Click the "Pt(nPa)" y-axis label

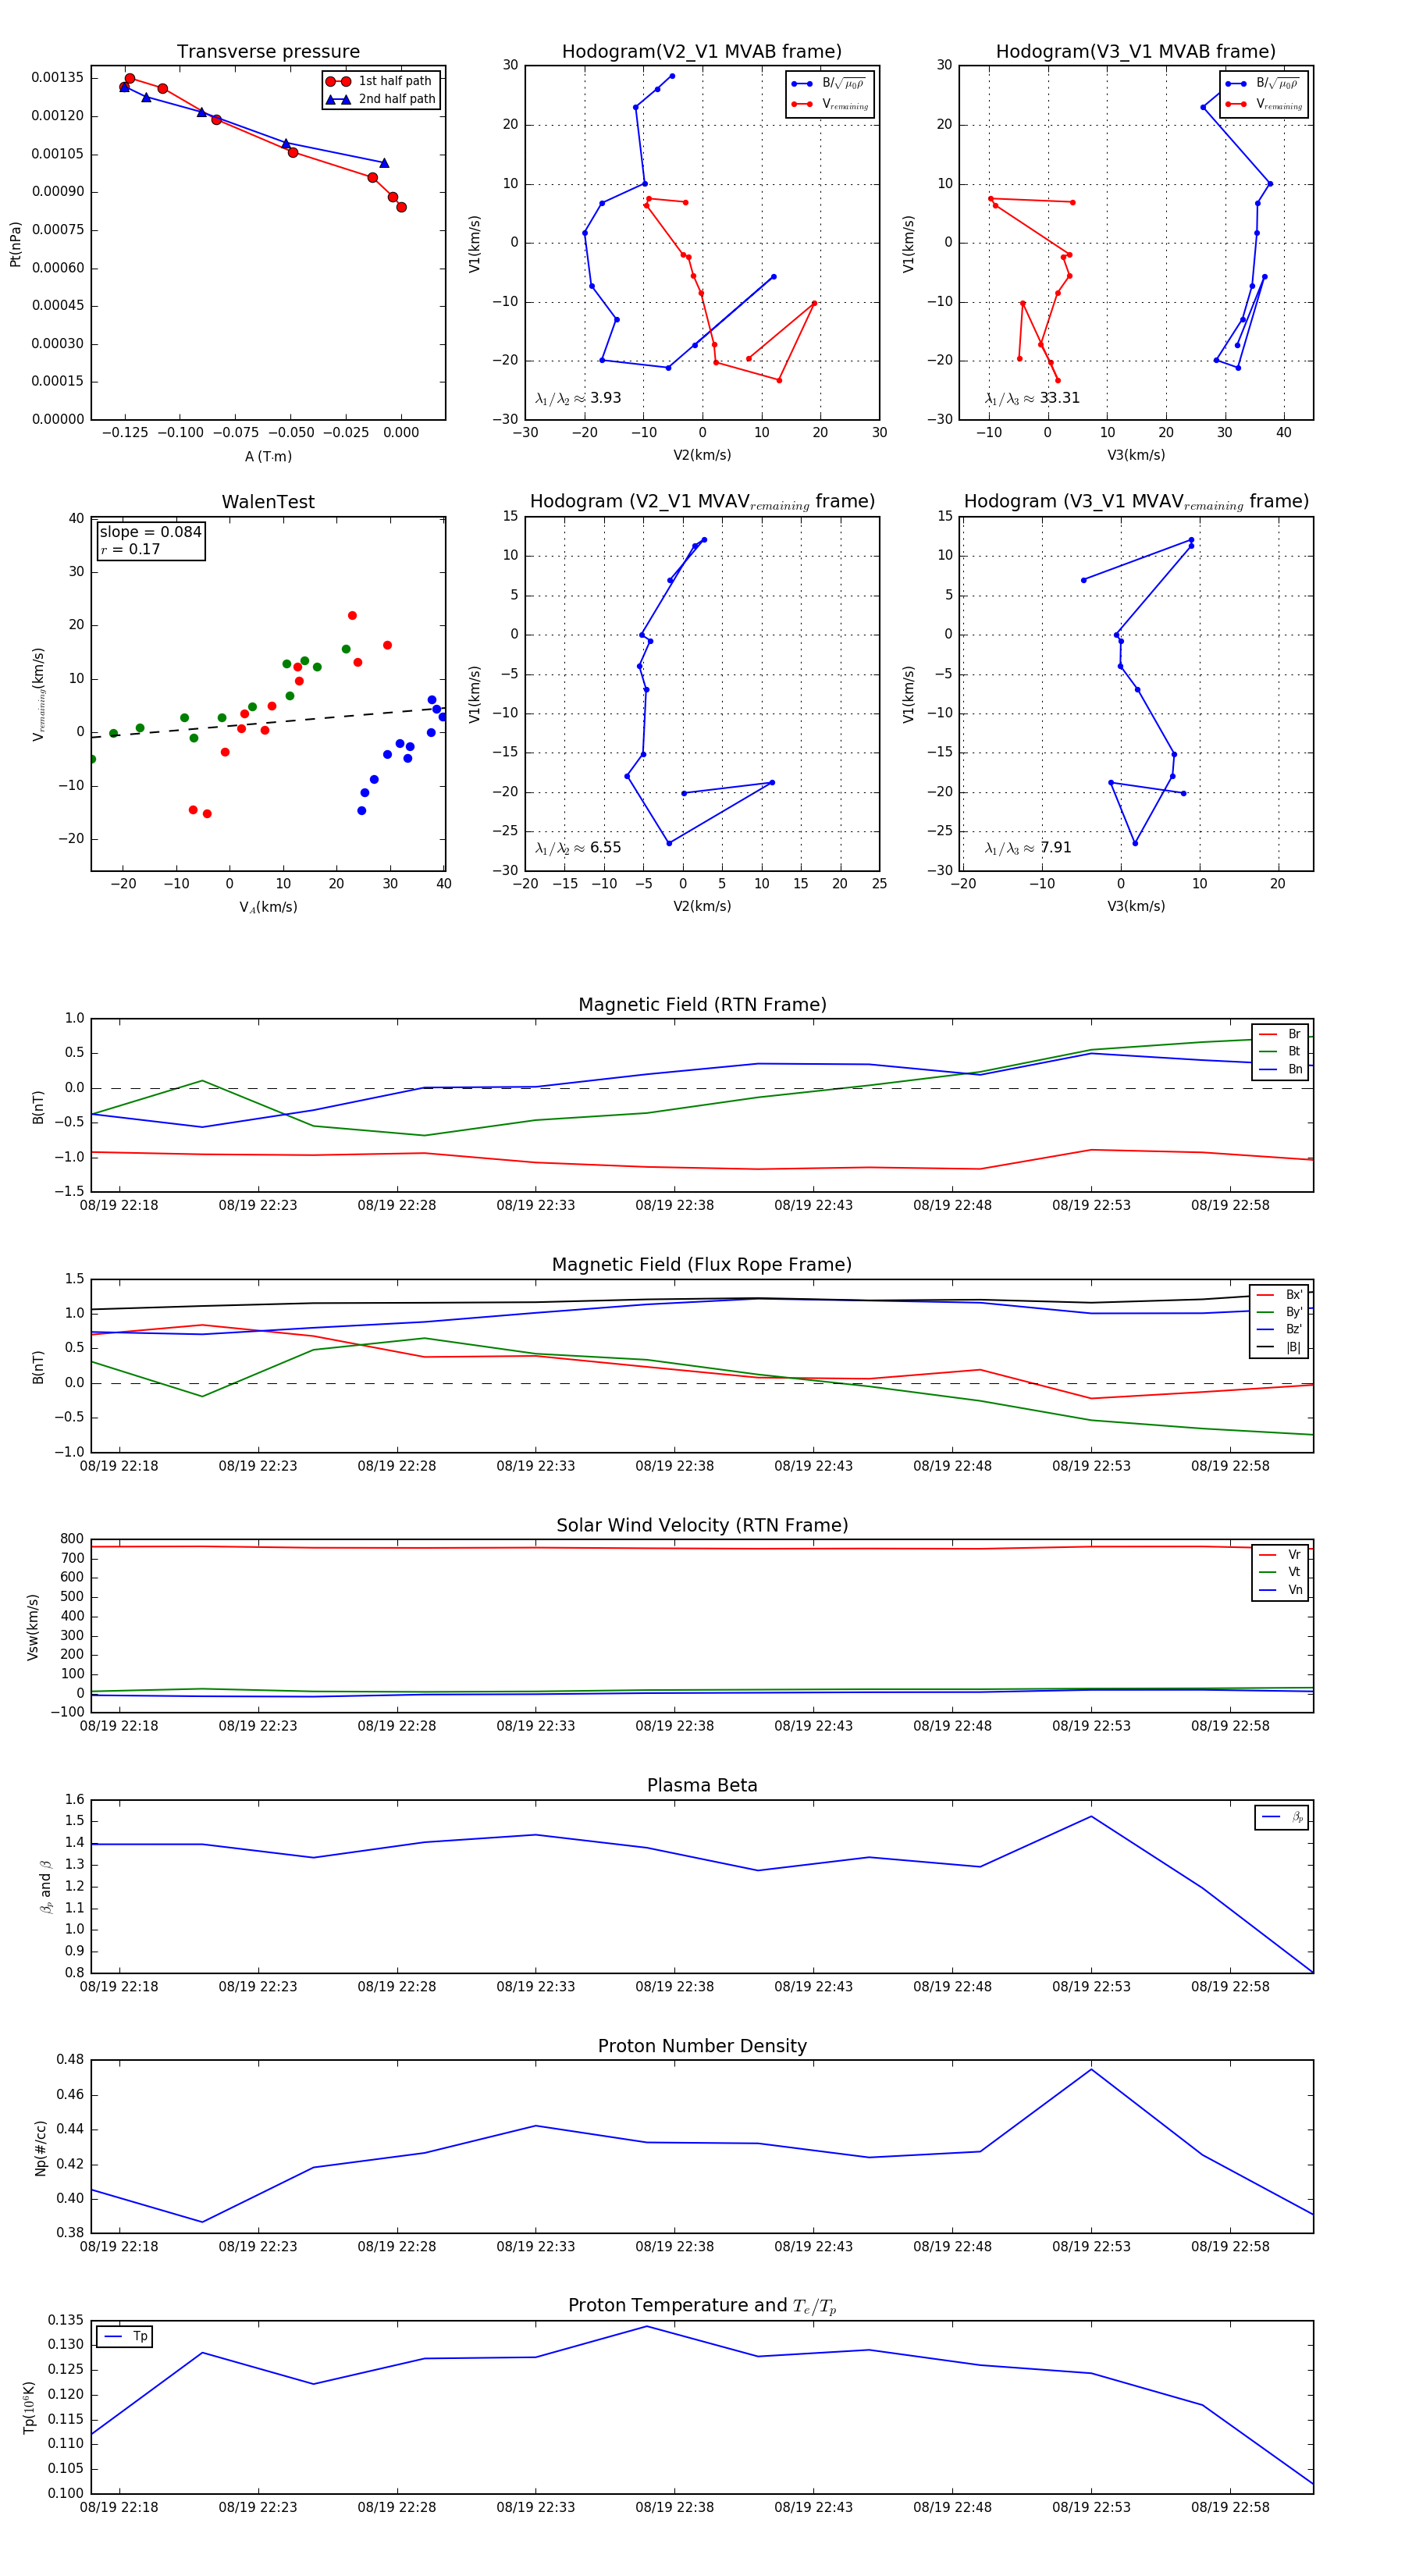[15, 244]
